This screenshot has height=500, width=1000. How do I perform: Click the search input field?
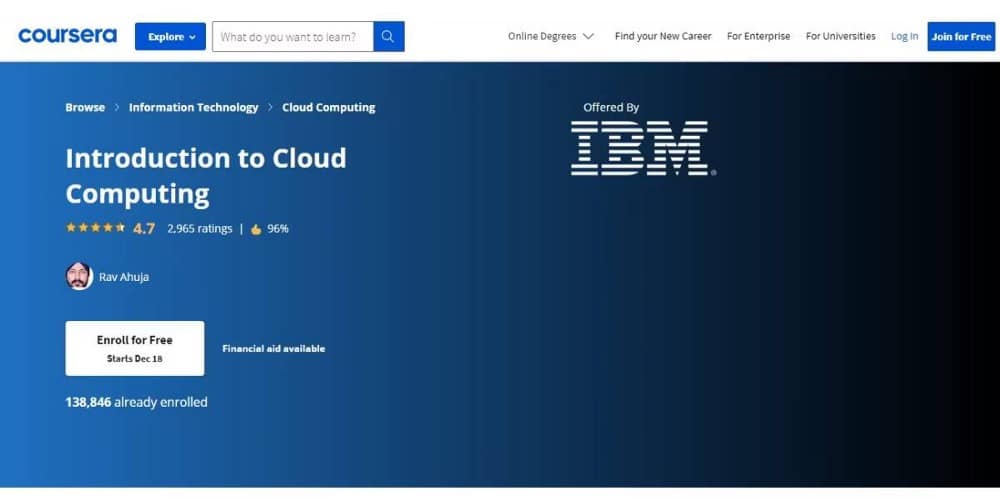(293, 36)
